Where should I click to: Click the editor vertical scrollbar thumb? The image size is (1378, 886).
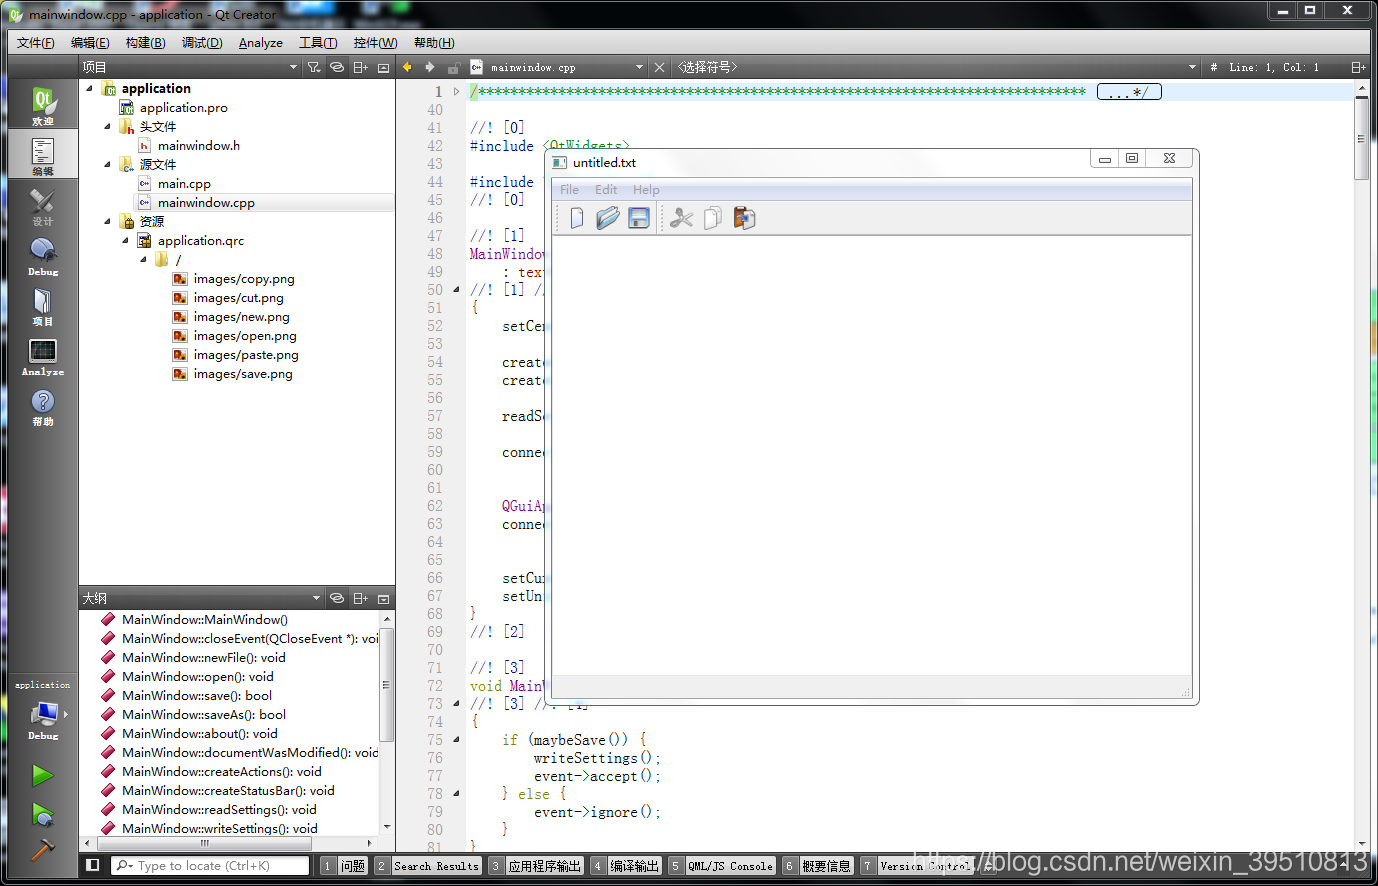[1361, 138]
